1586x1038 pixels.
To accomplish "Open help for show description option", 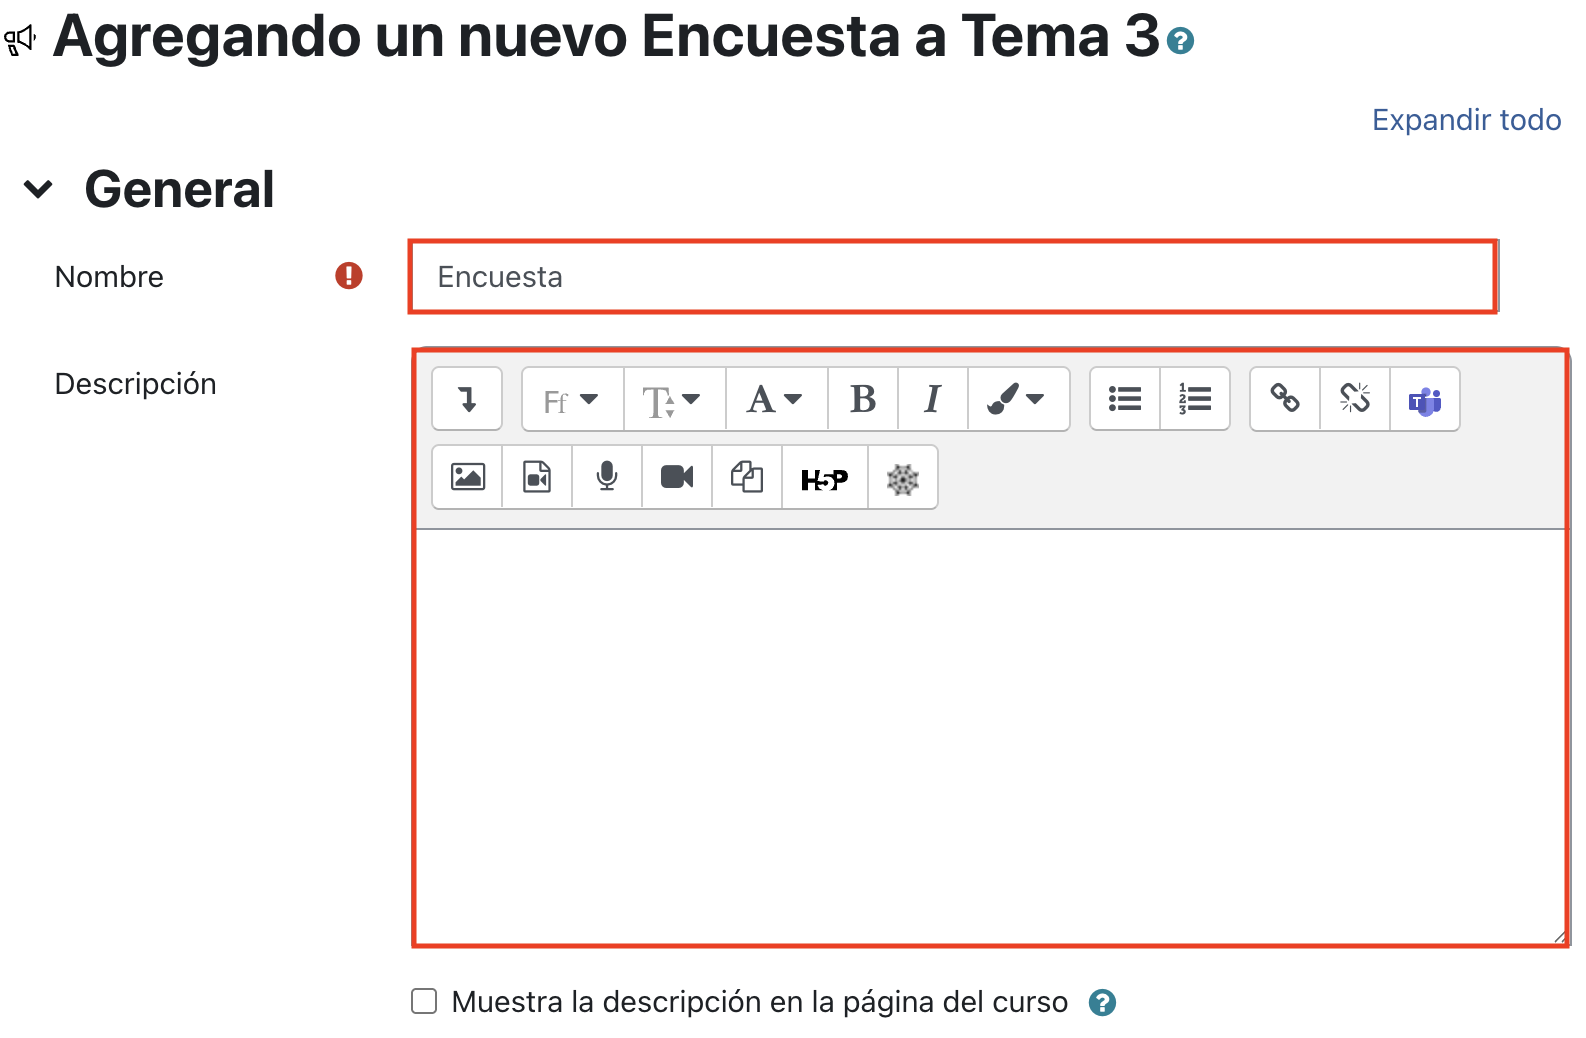I will tap(1102, 1002).
